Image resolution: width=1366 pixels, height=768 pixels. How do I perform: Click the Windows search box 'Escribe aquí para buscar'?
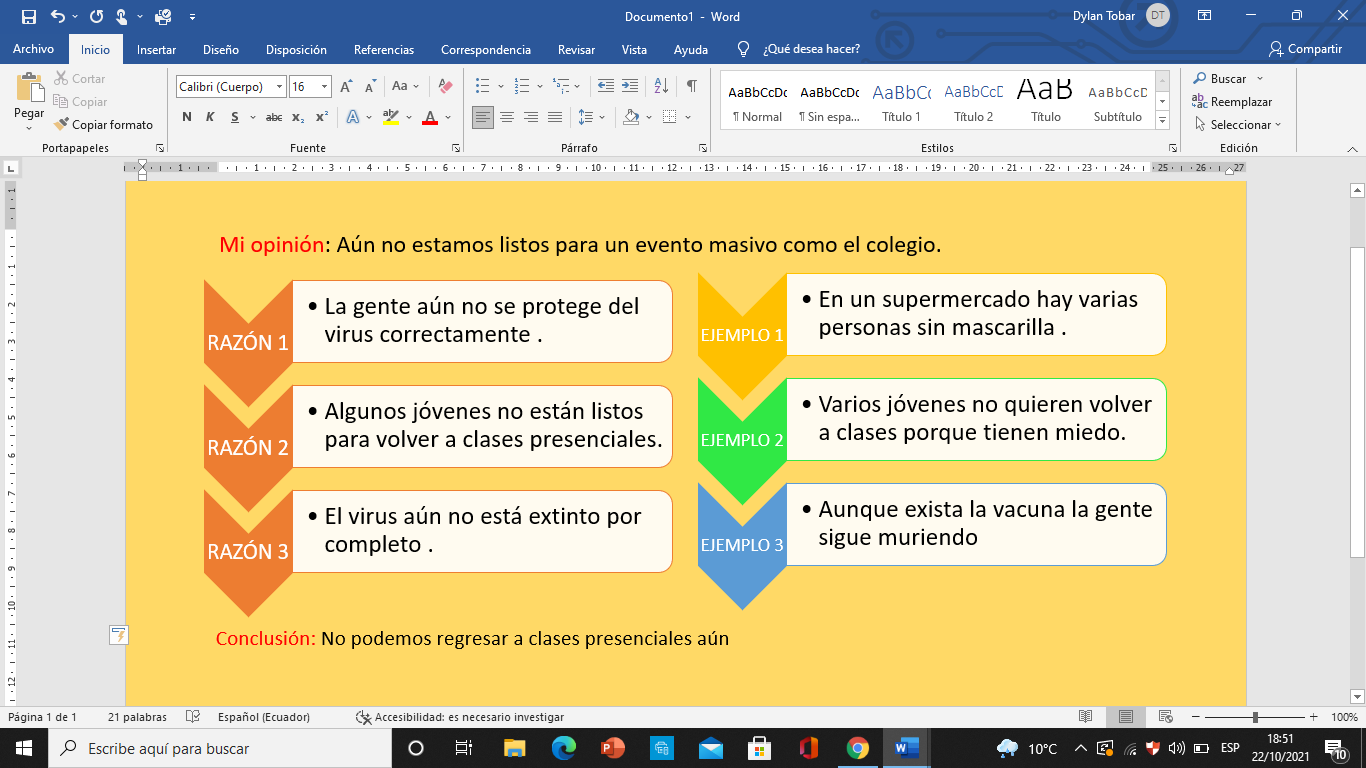(x=219, y=748)
